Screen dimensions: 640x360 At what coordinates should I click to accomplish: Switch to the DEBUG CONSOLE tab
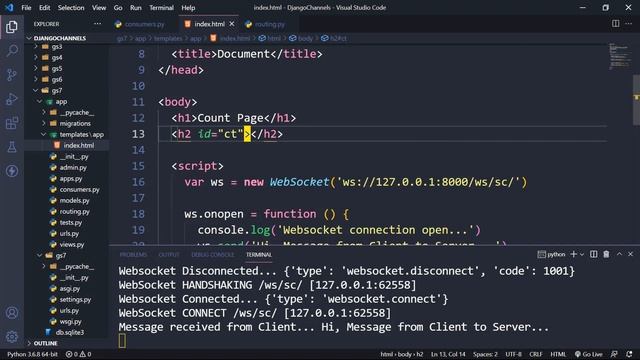[213, 255]
